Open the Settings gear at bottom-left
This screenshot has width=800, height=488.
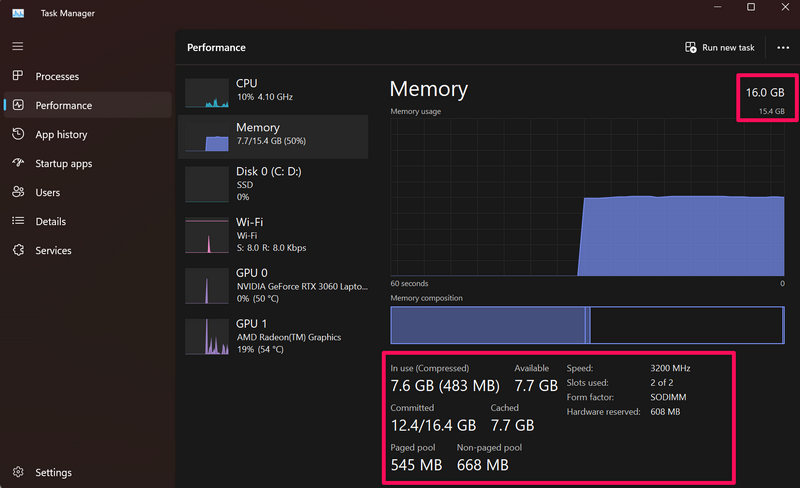[x=17, y=472]
